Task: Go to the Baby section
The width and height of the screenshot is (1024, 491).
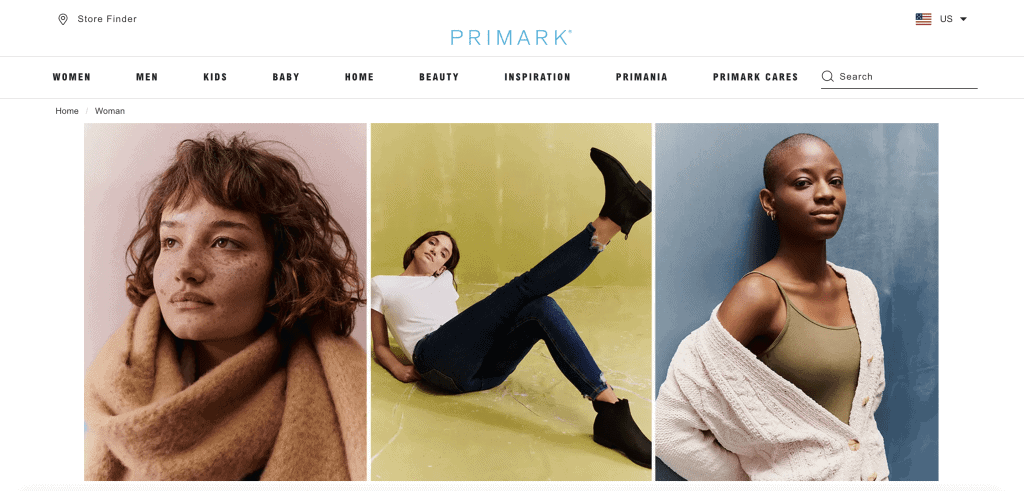Action: (286, 77)
